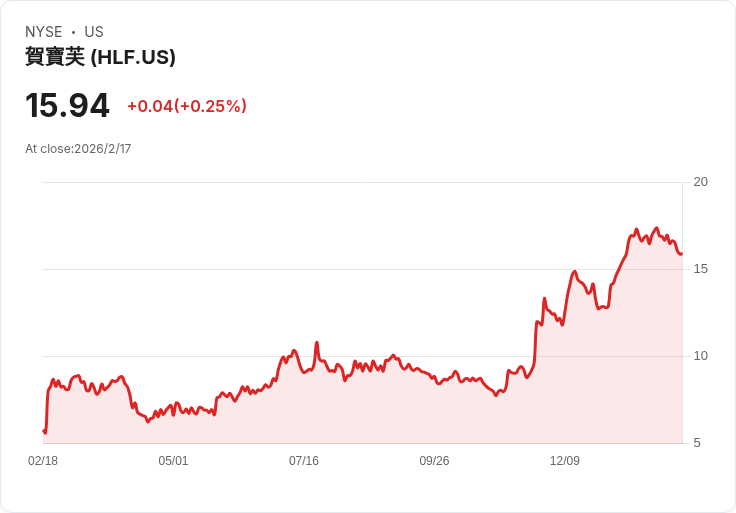736x513 pixels.
Task: Select the 09/26 date on x-axis
Action: tap(434, 461)
